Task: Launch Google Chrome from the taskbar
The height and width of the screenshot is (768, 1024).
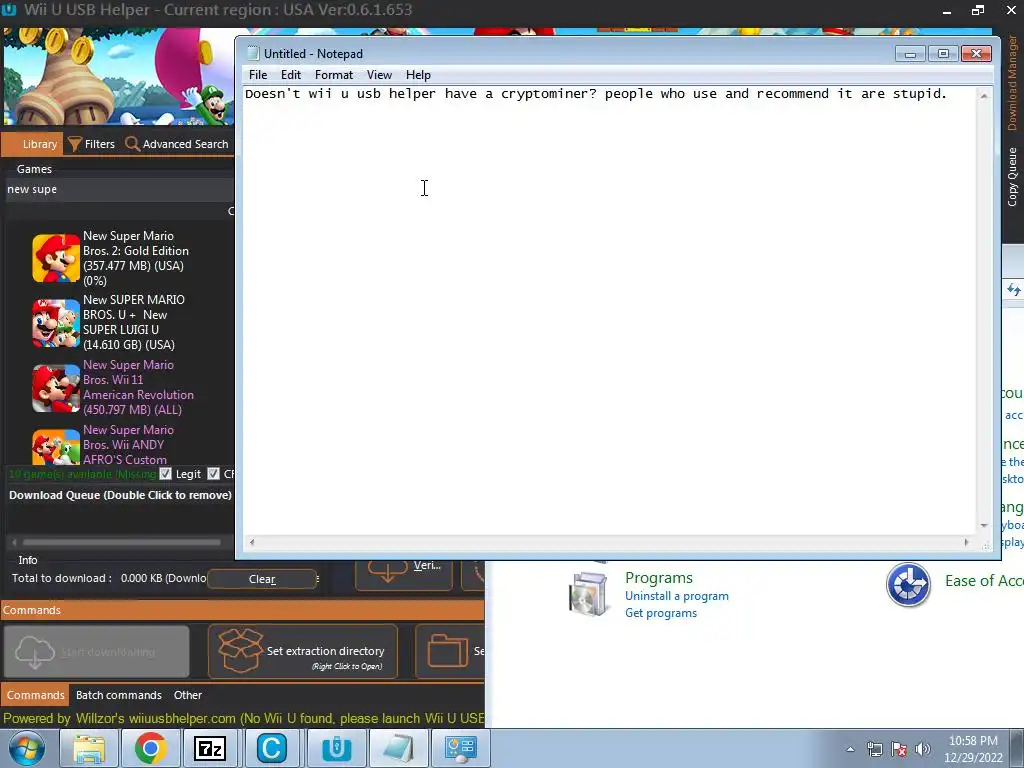Action: tap(150, 748)
